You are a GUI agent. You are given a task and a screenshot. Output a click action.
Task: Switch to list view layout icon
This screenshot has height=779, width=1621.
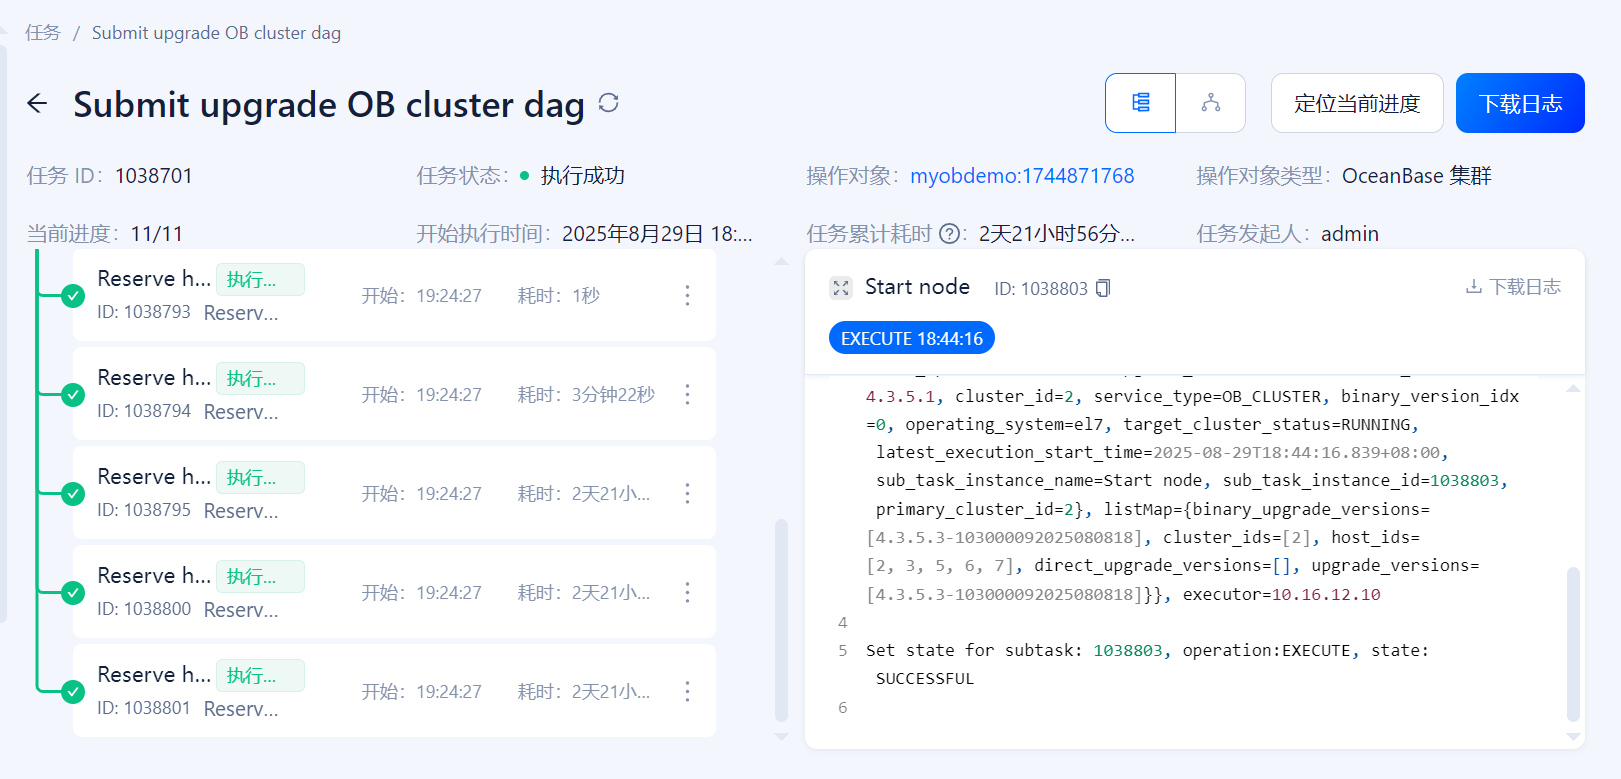tap(1140, 103)
